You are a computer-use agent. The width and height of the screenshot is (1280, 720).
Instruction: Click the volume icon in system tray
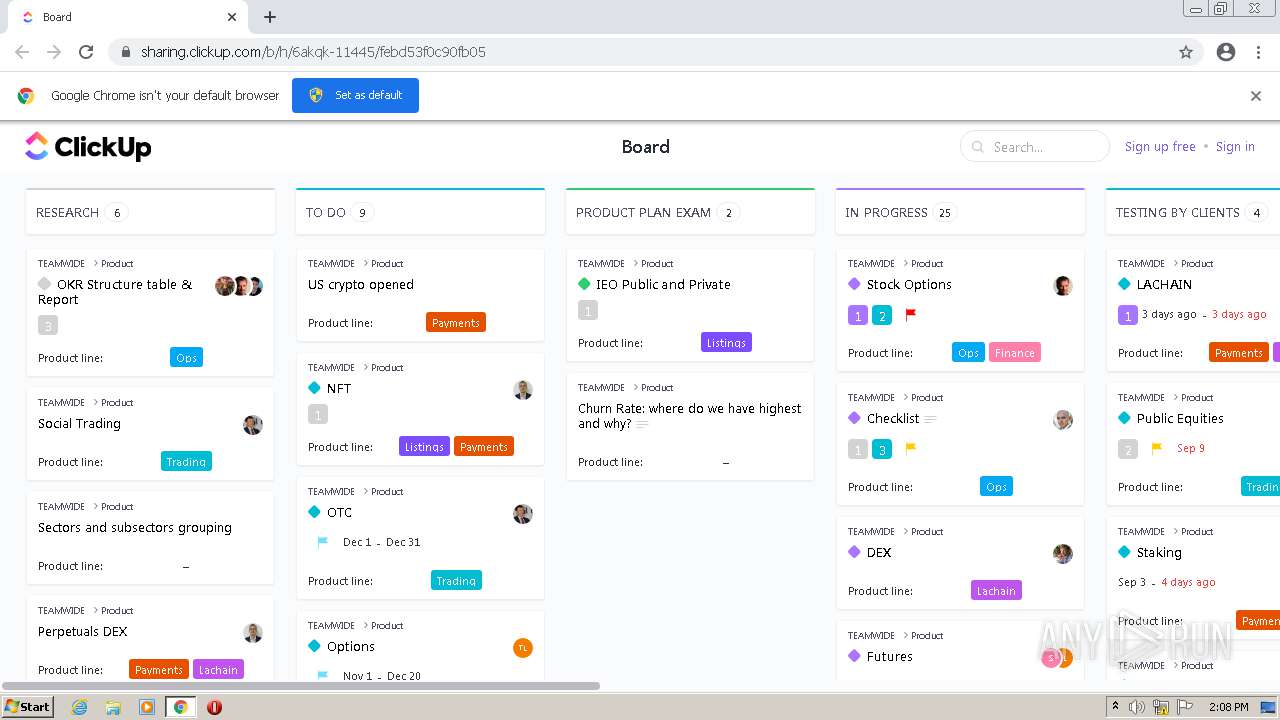[1137, 707]
